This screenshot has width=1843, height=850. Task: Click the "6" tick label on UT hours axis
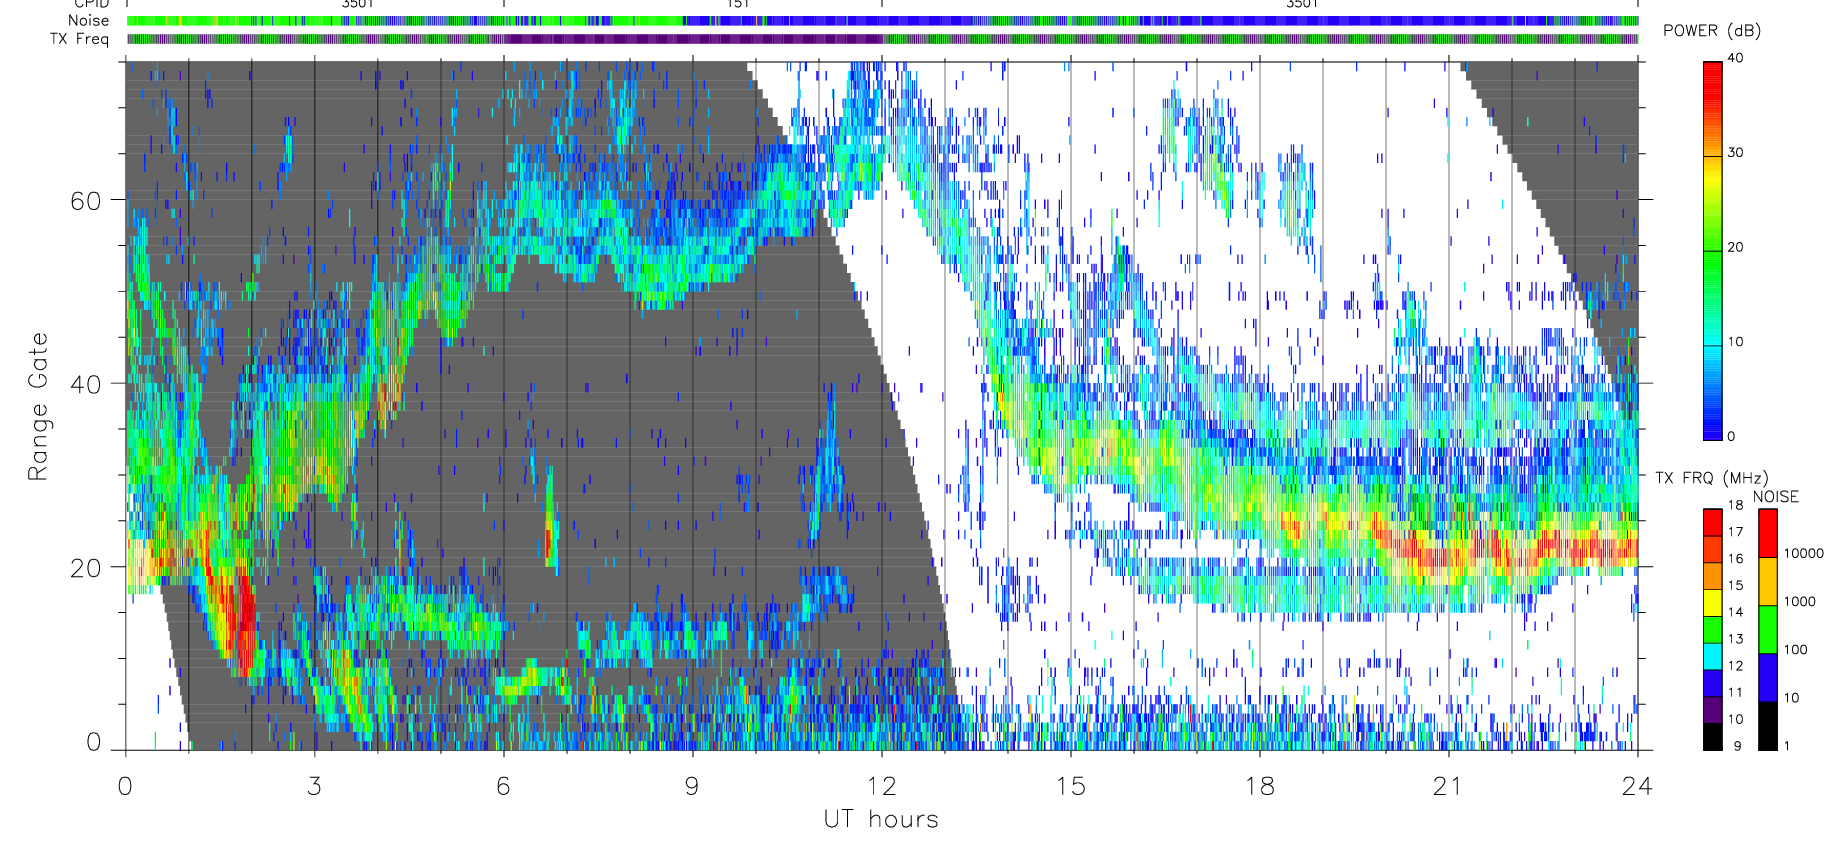pos(503,786)
